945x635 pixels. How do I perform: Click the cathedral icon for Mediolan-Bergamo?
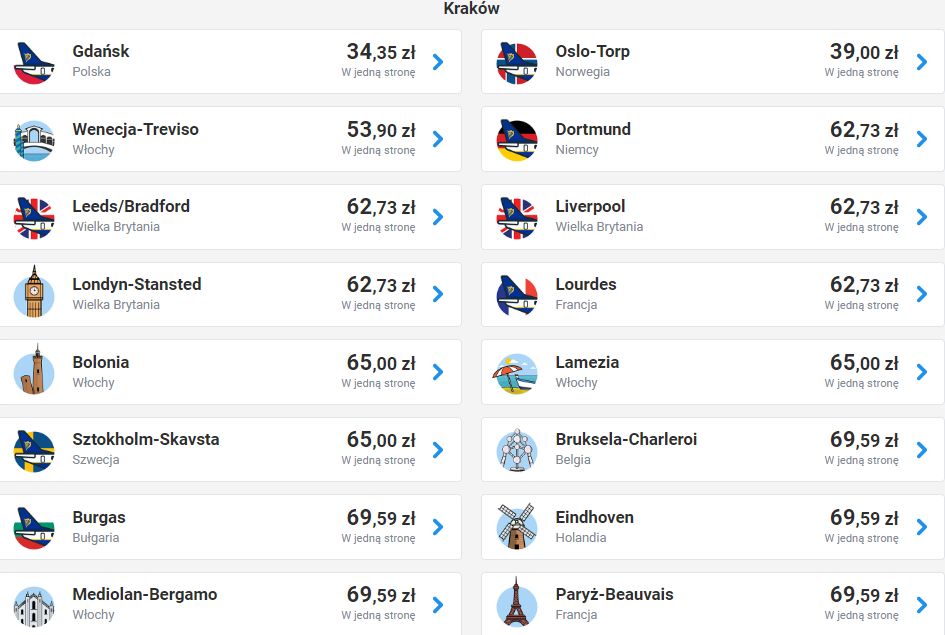(34, 604)
